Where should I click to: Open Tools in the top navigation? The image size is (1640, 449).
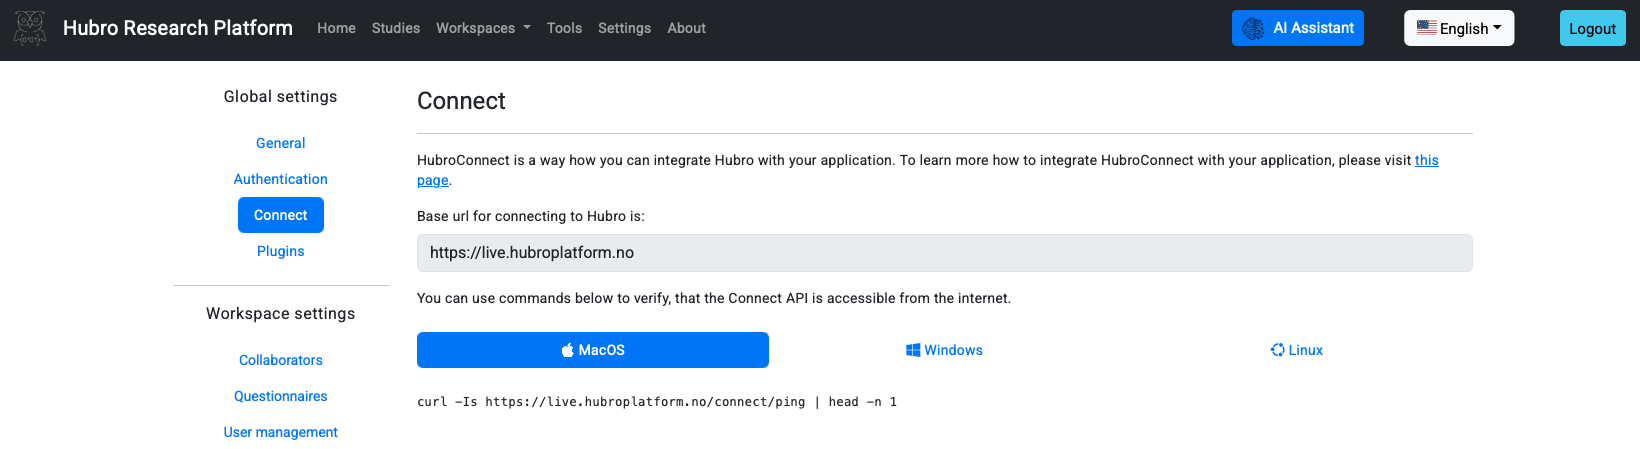(x=564, y=28)
